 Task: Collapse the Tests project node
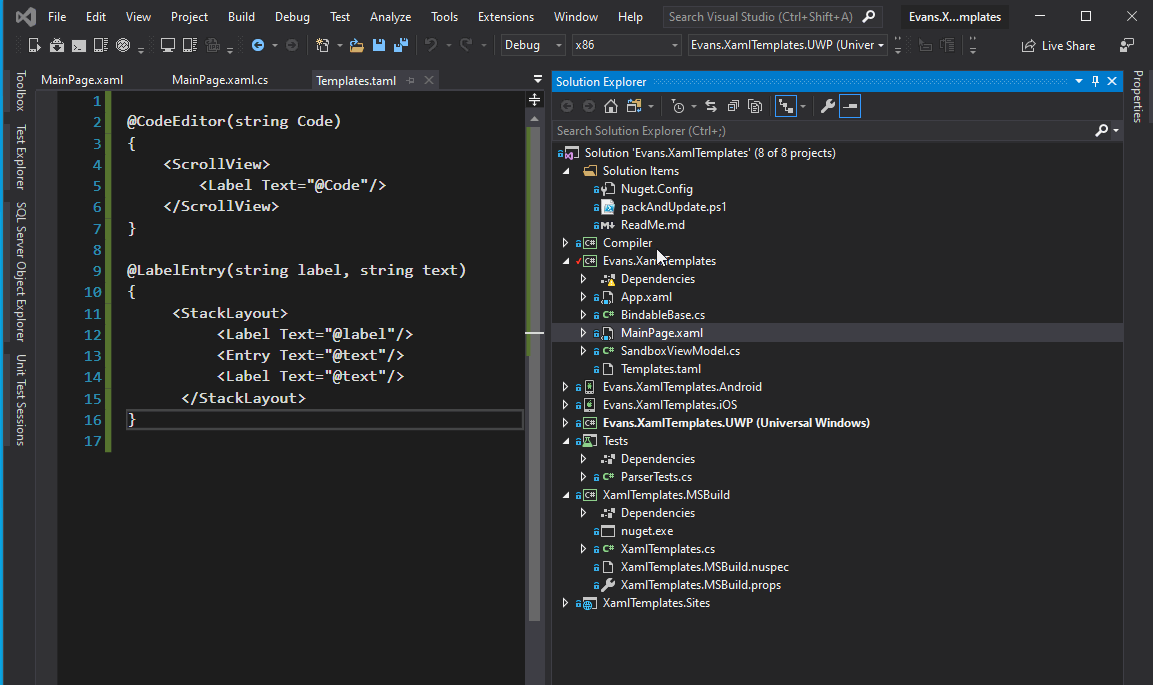565,441
